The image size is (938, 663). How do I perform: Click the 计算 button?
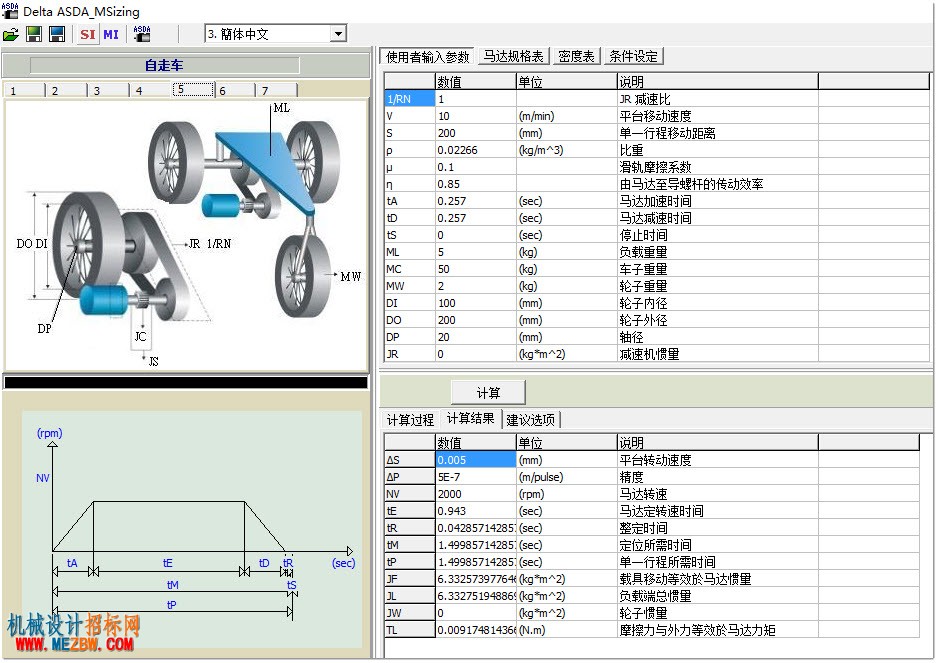[488, 393]
